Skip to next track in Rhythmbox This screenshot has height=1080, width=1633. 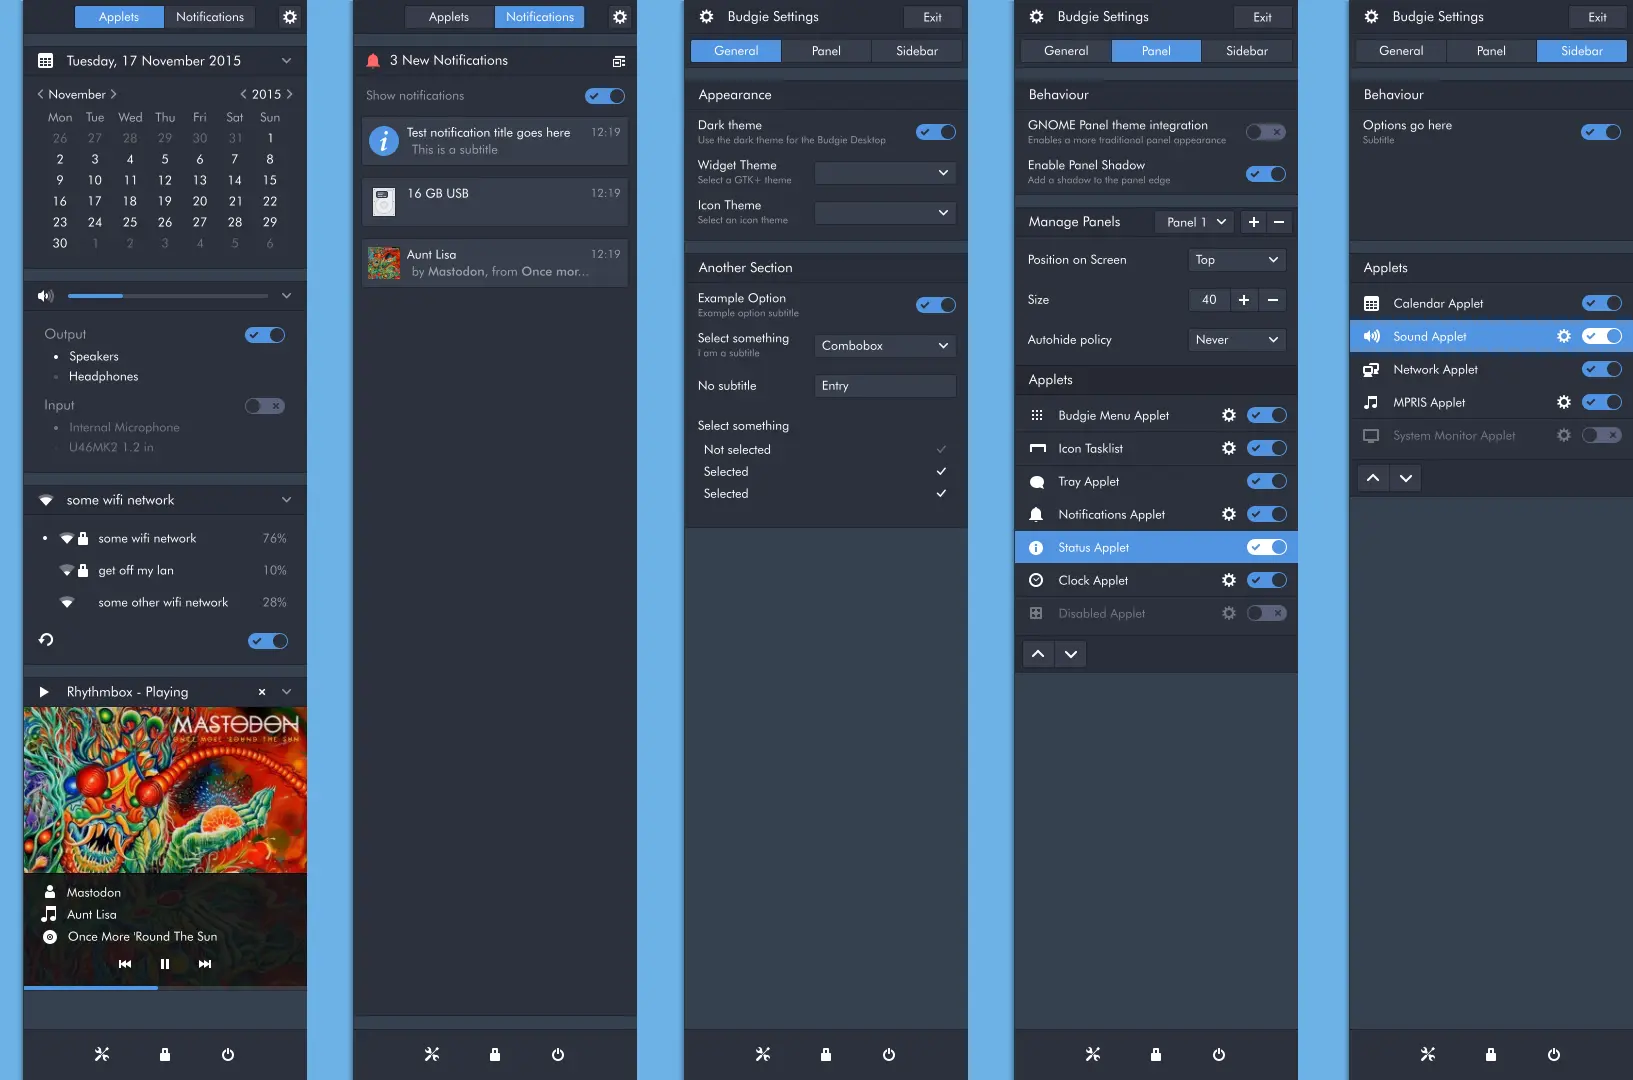pos(205,964)
